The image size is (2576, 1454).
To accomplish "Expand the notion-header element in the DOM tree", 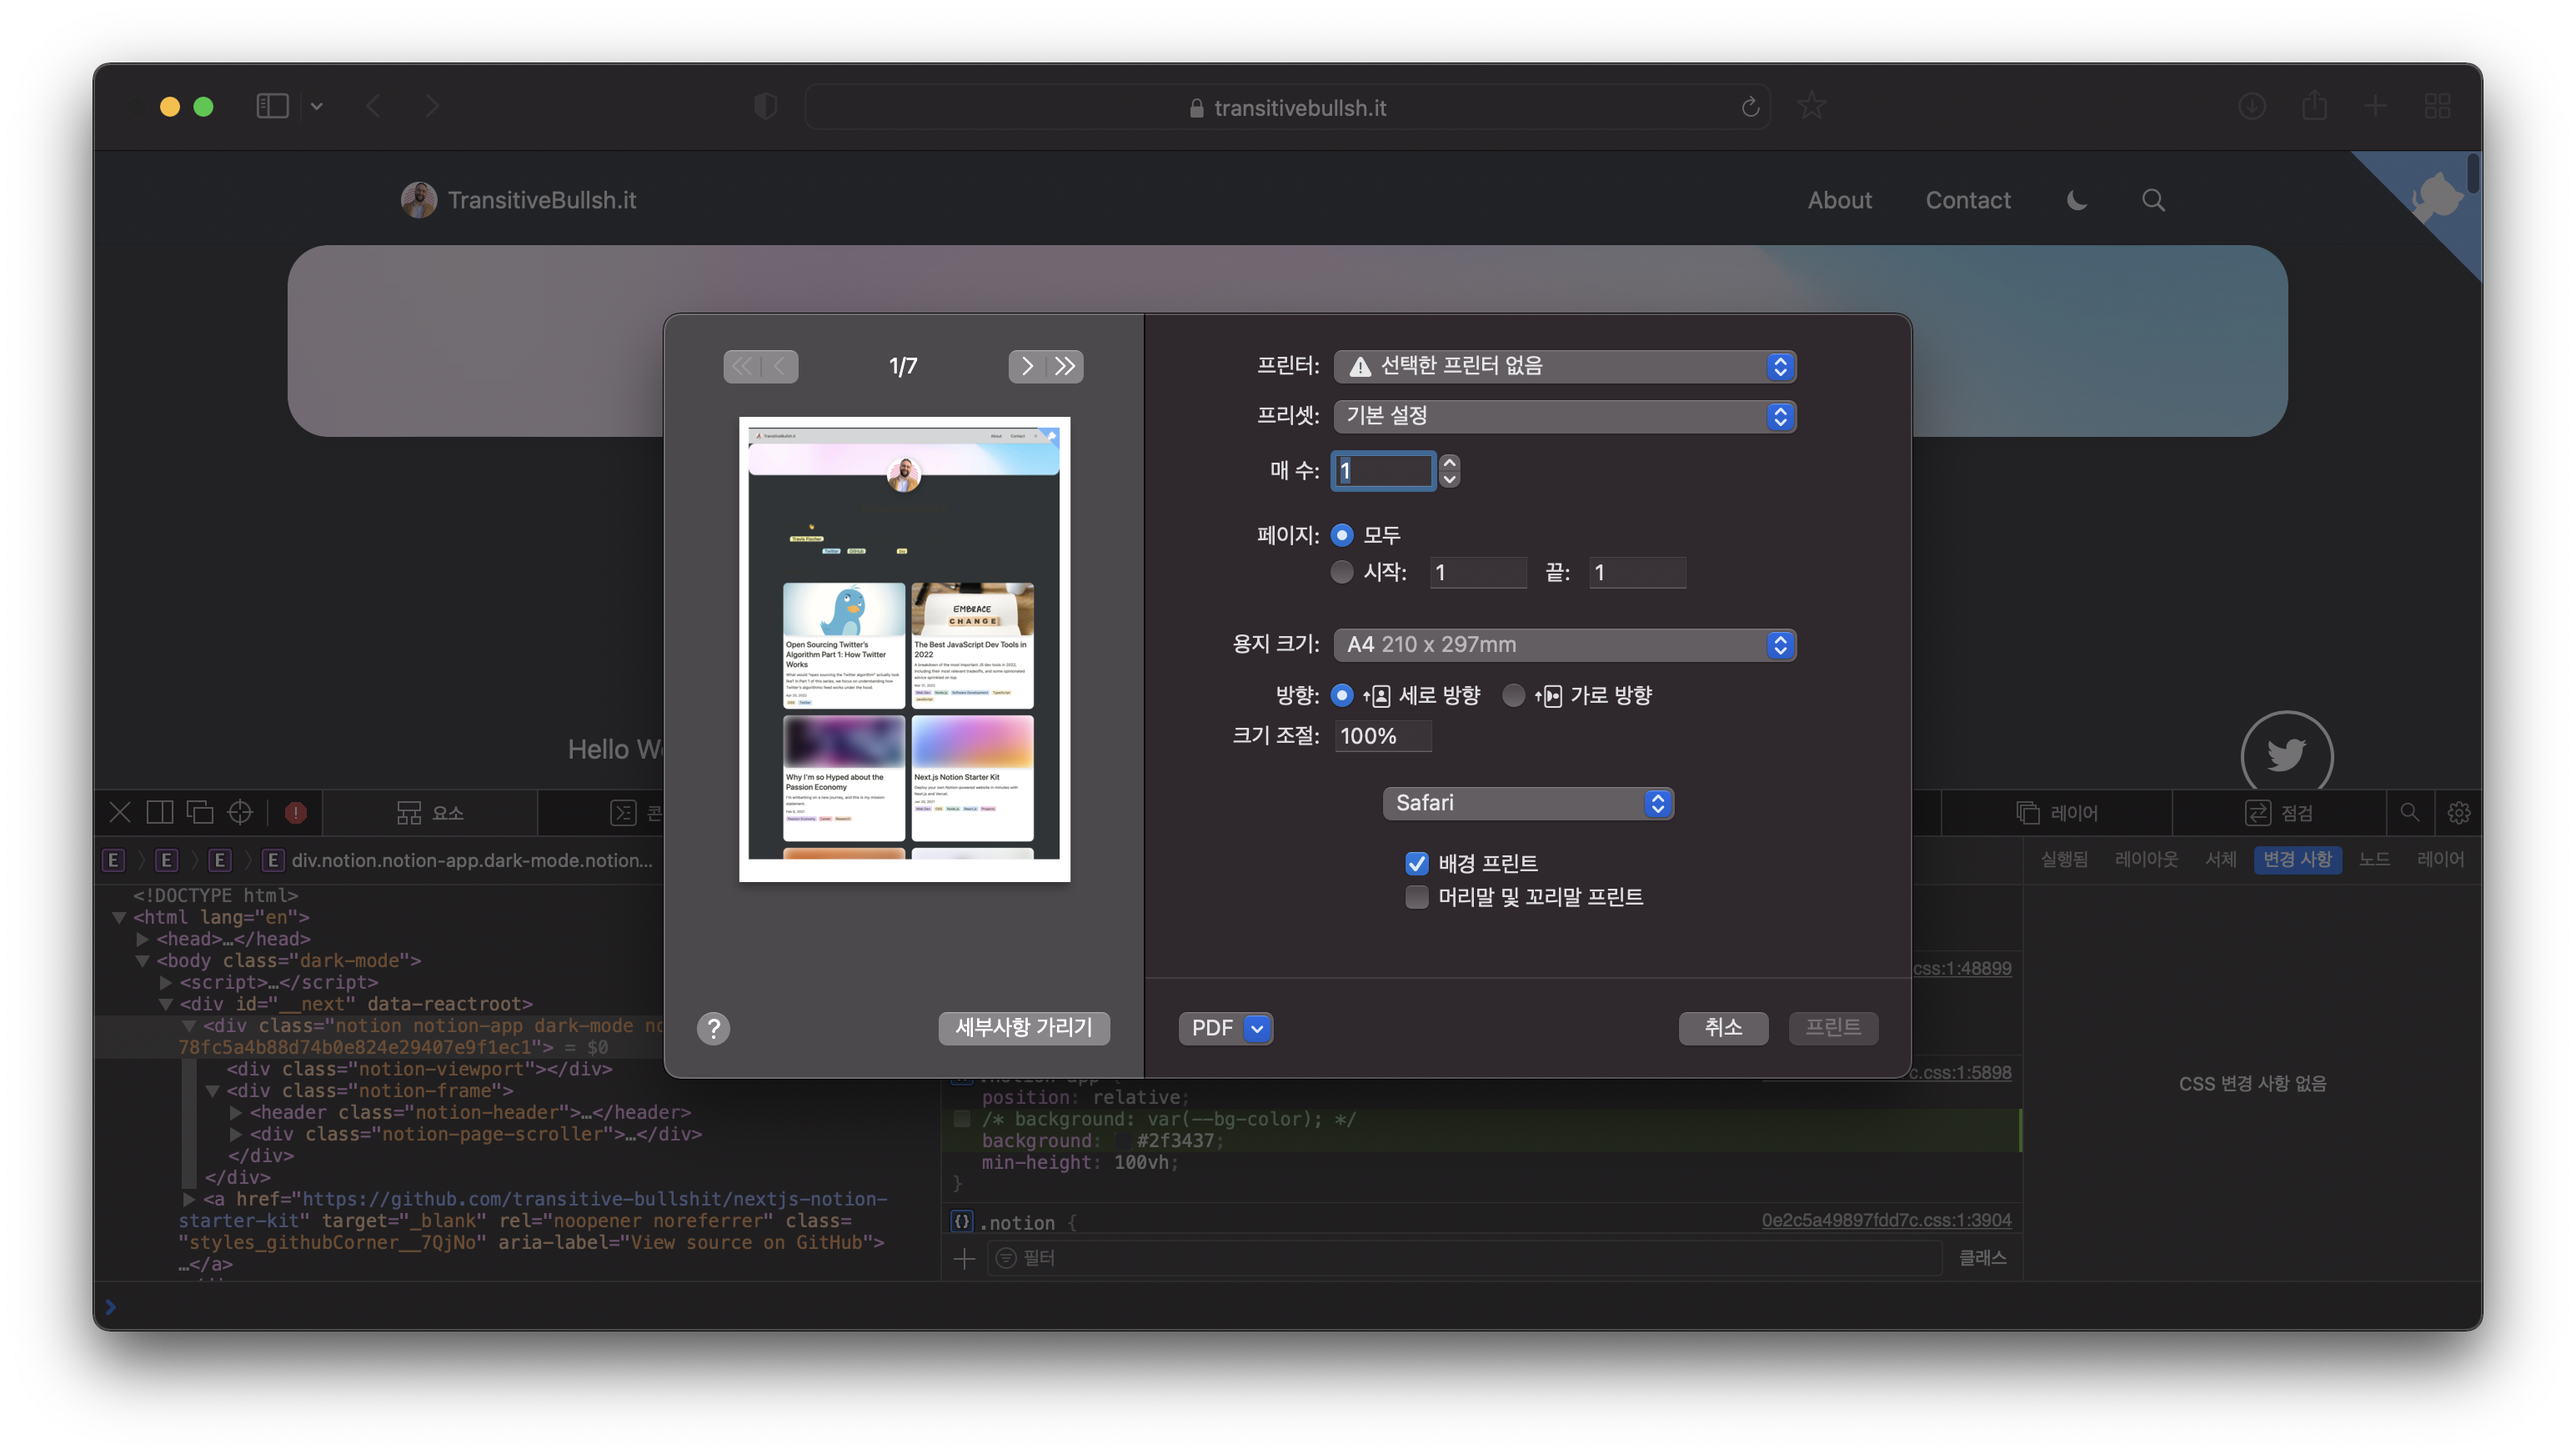I will click(236, 1112).
